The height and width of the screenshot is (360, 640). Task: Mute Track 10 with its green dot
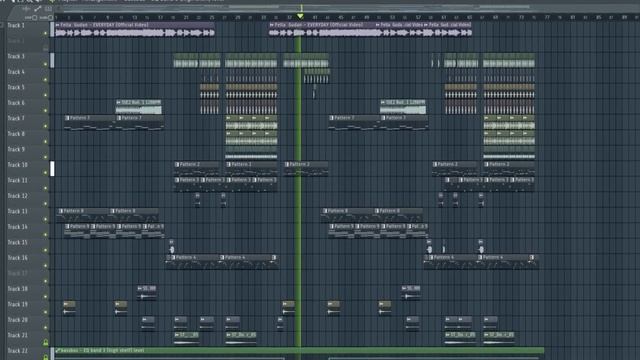[x=45, y=173]
